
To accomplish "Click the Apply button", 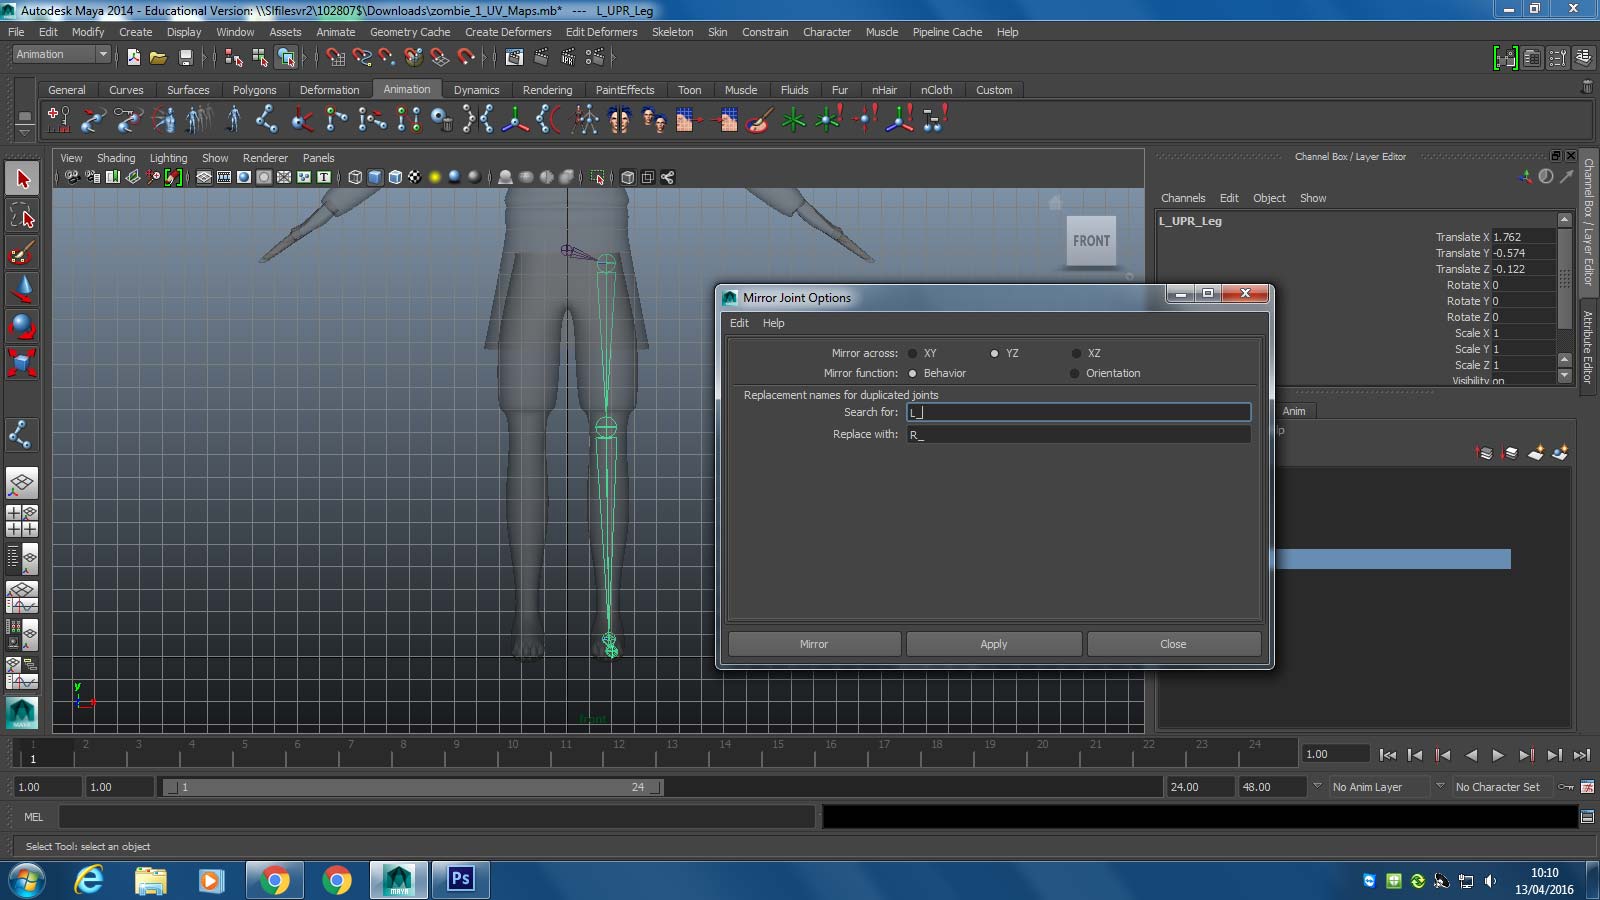I will [x=994, y=644].
